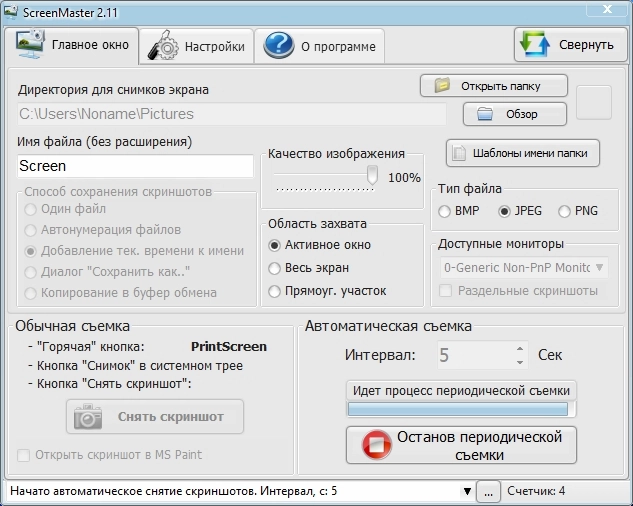The image size is (633, 506).
Task: Decrease interval with the down arrow
Action: [x=520, y=362]
